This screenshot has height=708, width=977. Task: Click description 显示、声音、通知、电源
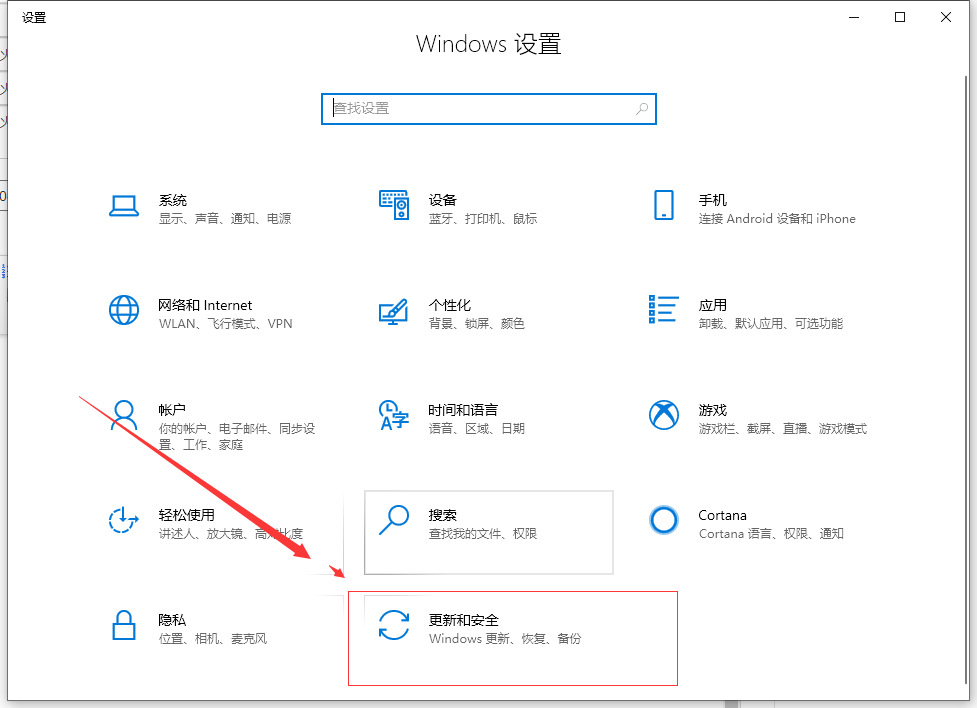pos(225,219)
